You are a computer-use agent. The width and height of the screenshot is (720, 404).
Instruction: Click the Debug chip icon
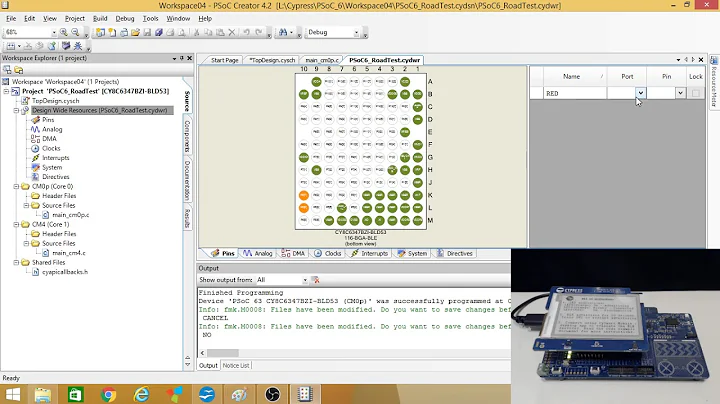[x=66, y=46]
